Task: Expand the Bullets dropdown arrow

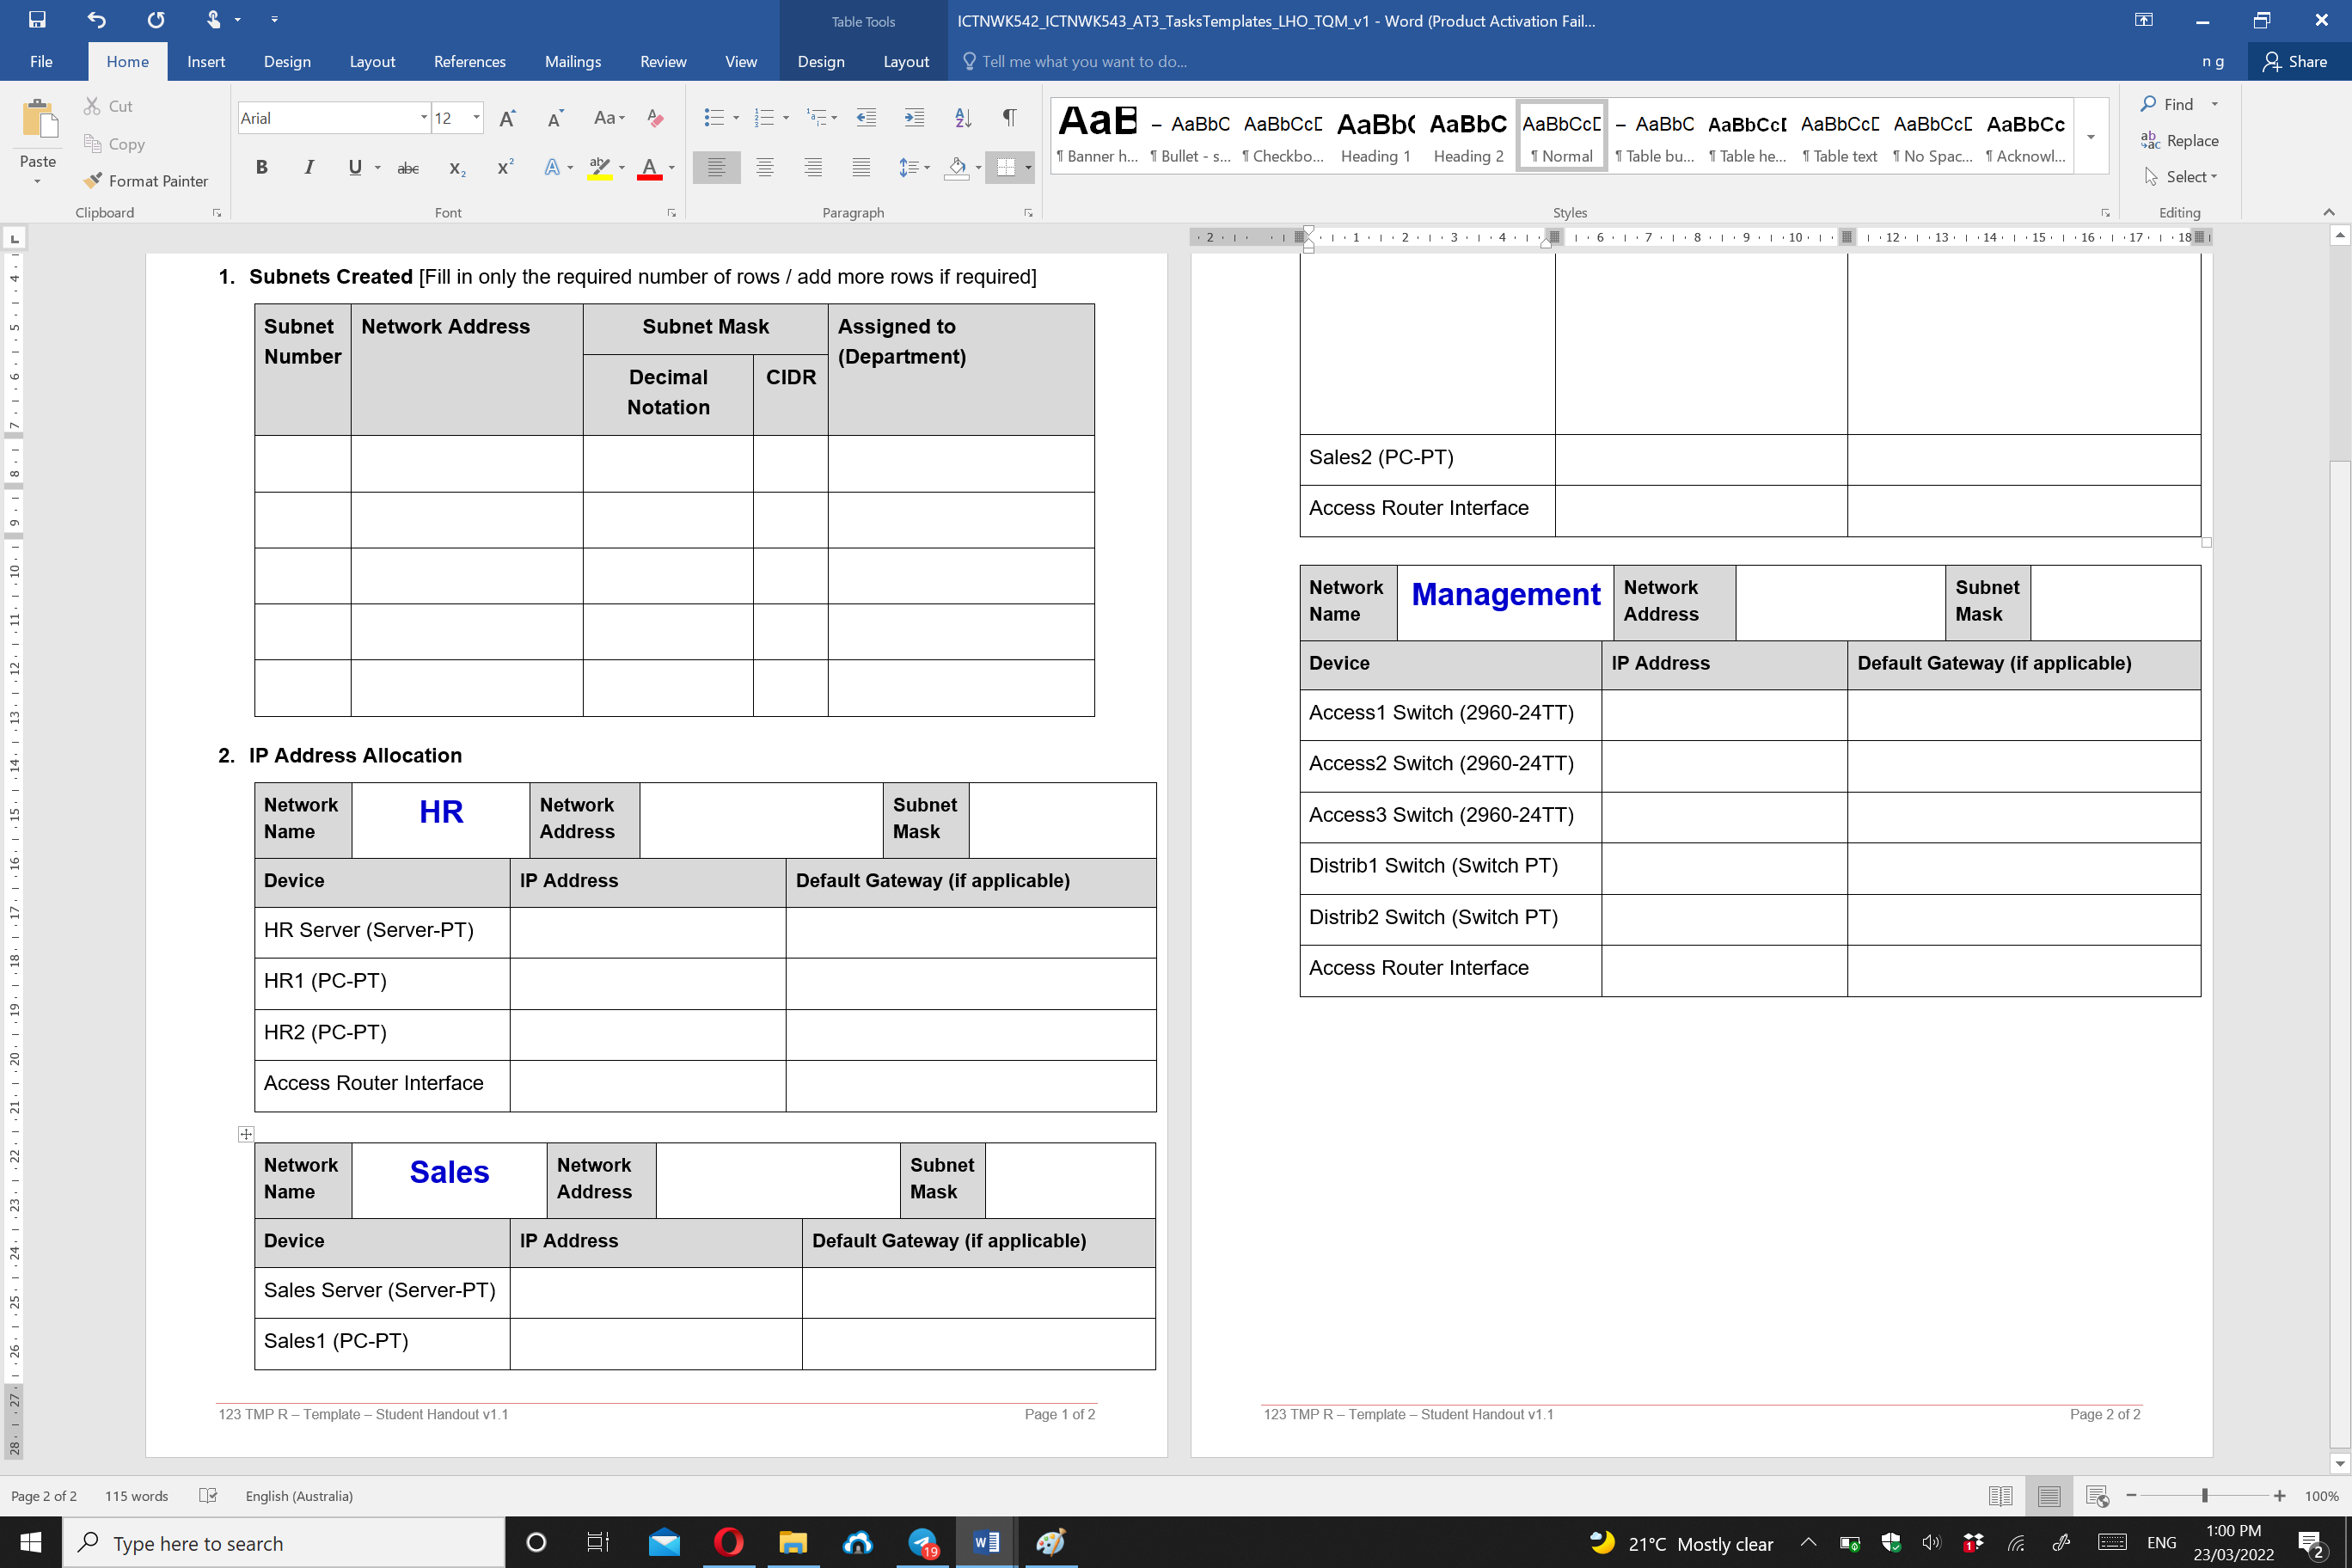Action: coord(736,118)
